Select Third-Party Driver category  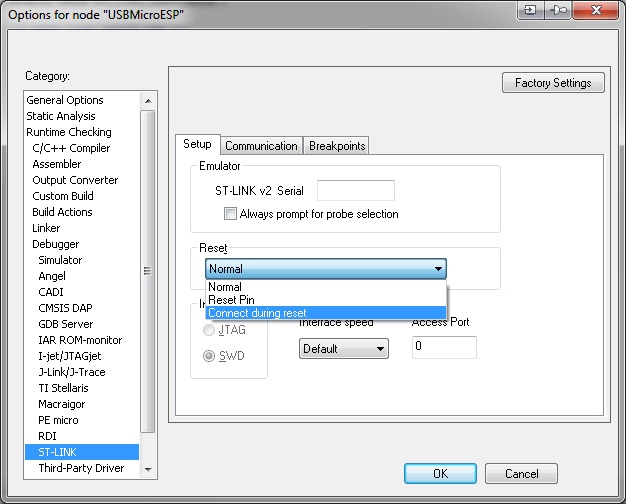point(81,468)
